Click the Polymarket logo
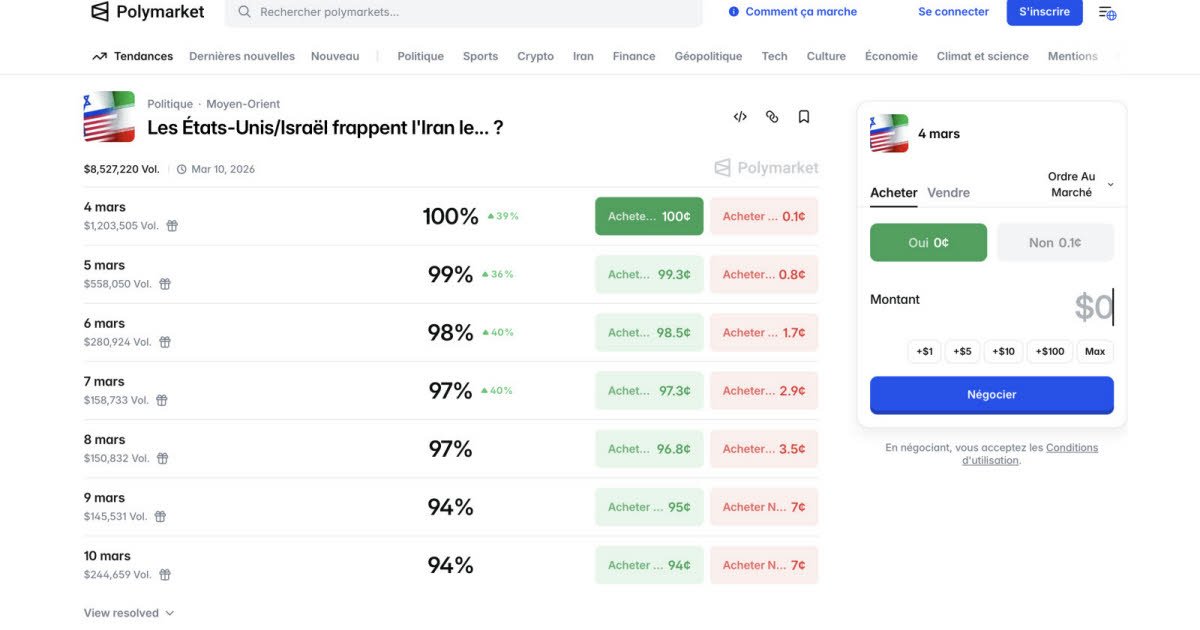The height and width of the screenshot is (630, 1200). [148, 12]
